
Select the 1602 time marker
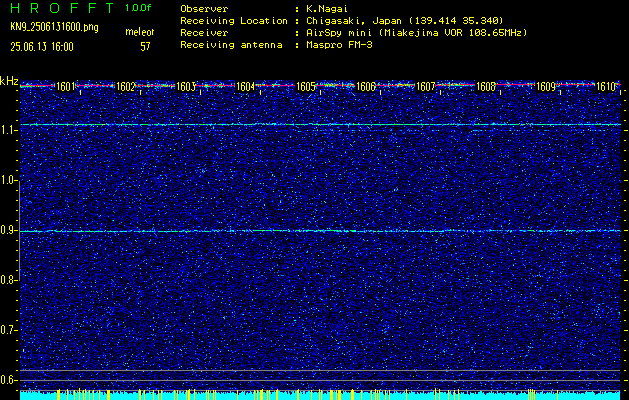(x=126, y=87)
